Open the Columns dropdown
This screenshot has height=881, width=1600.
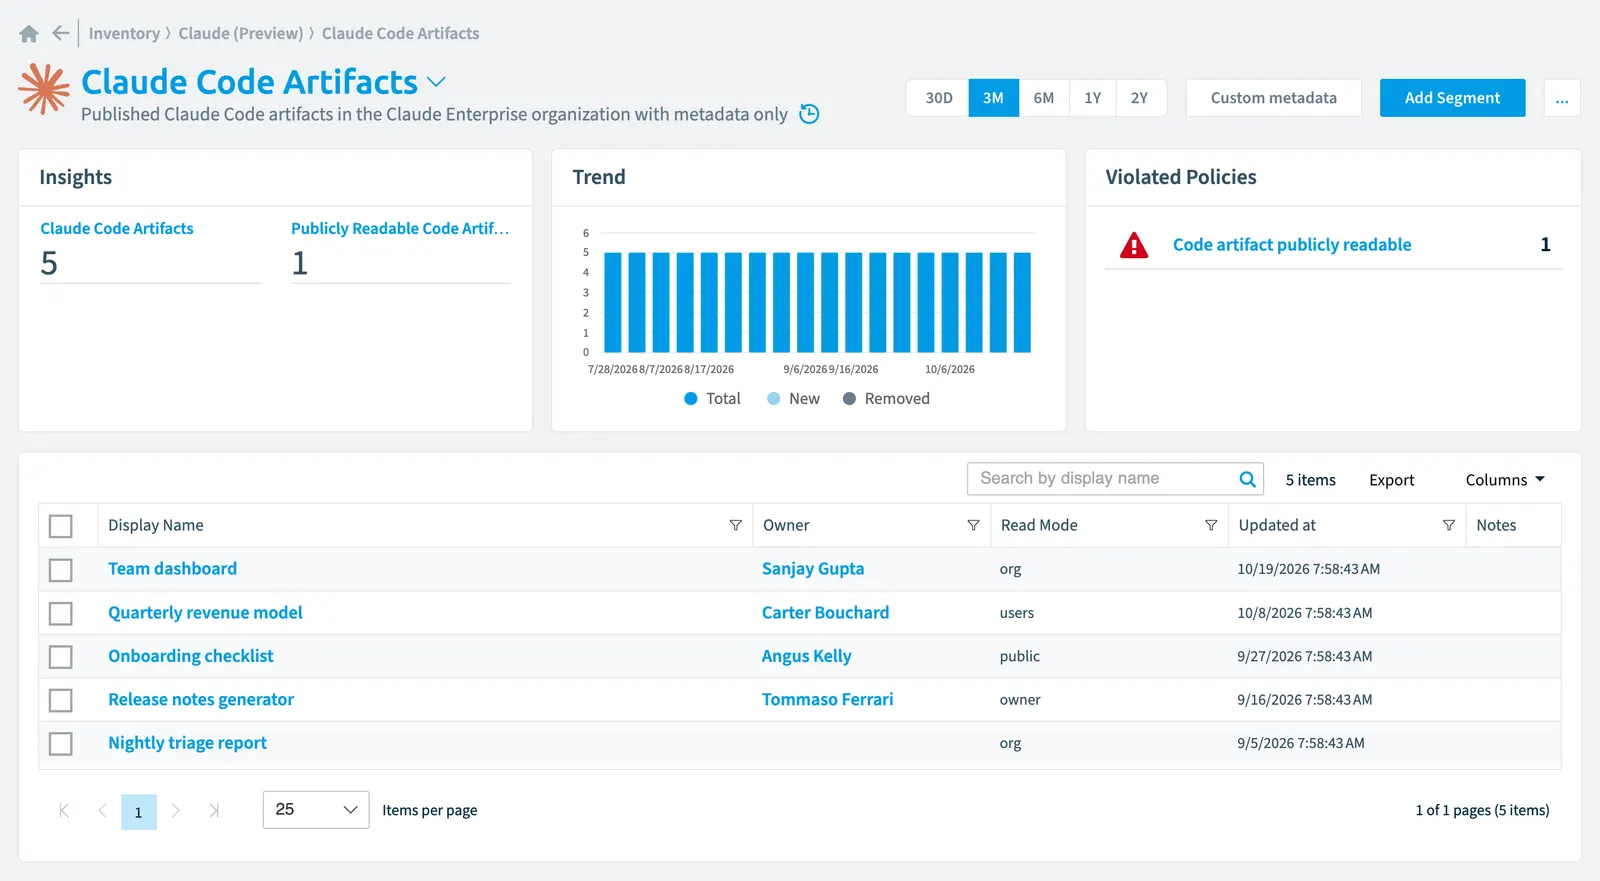pos(1505,480)
